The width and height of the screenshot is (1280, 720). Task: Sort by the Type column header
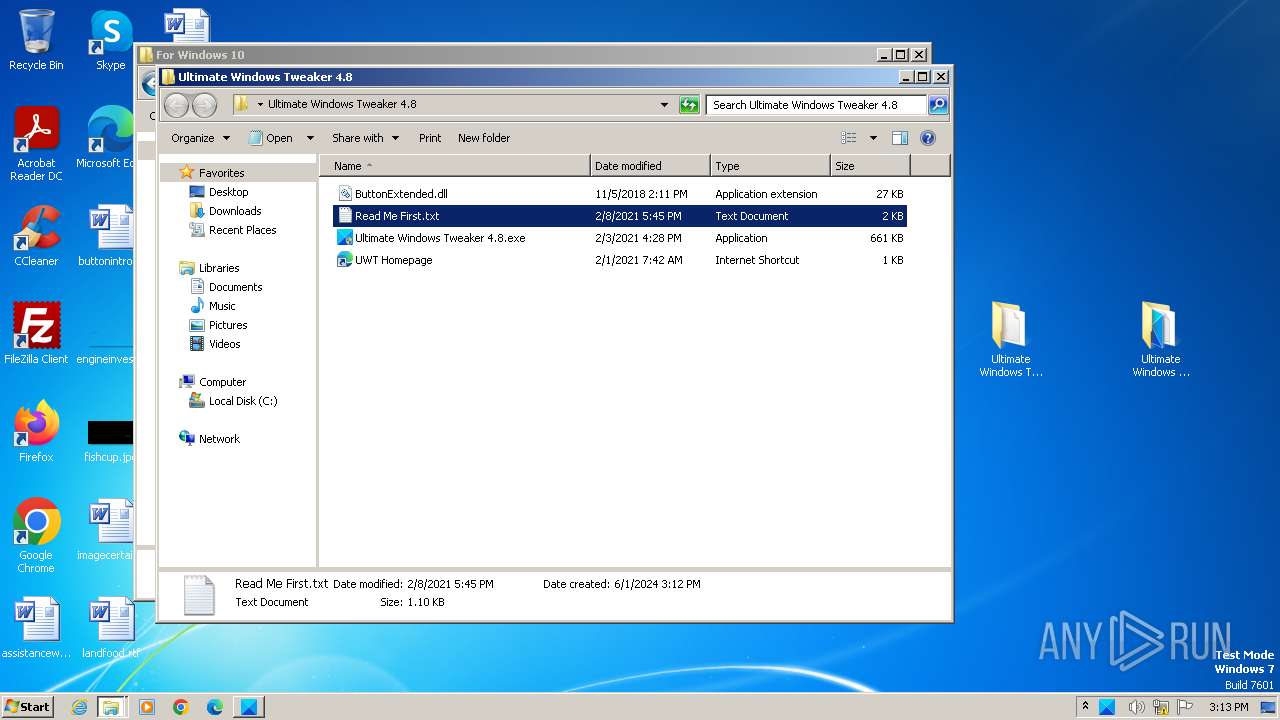pos(771,166)
